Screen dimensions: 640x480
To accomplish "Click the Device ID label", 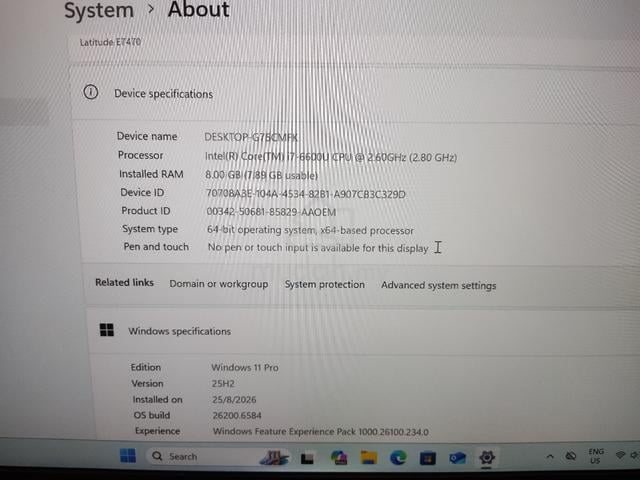I will [142, 192].
